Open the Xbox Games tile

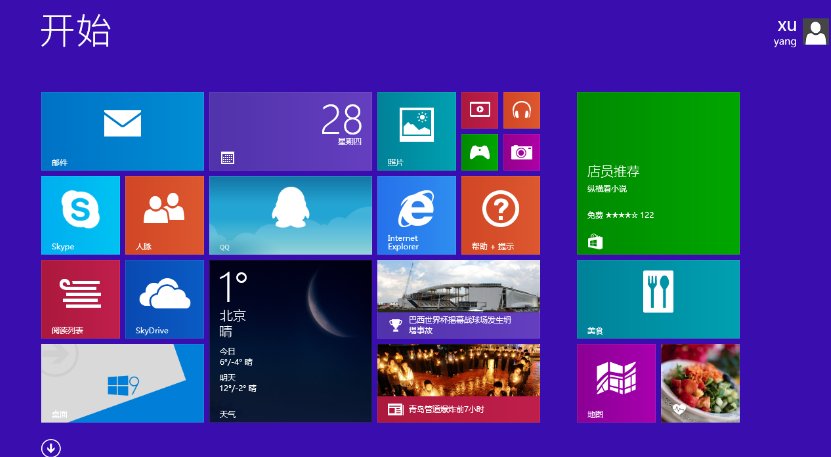click(x=480, y=152)
